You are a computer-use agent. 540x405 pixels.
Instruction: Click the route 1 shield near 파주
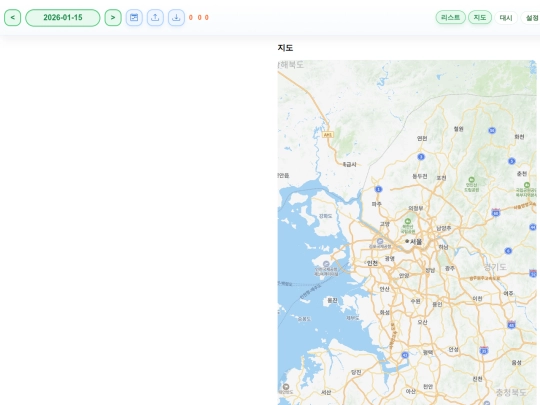(378, 189)
